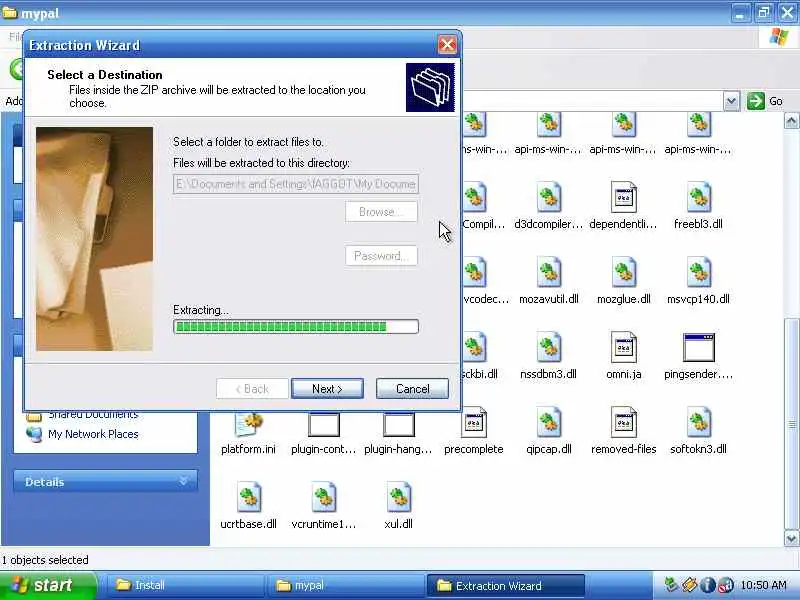Select the removed-files file icon

click(623, 422)
